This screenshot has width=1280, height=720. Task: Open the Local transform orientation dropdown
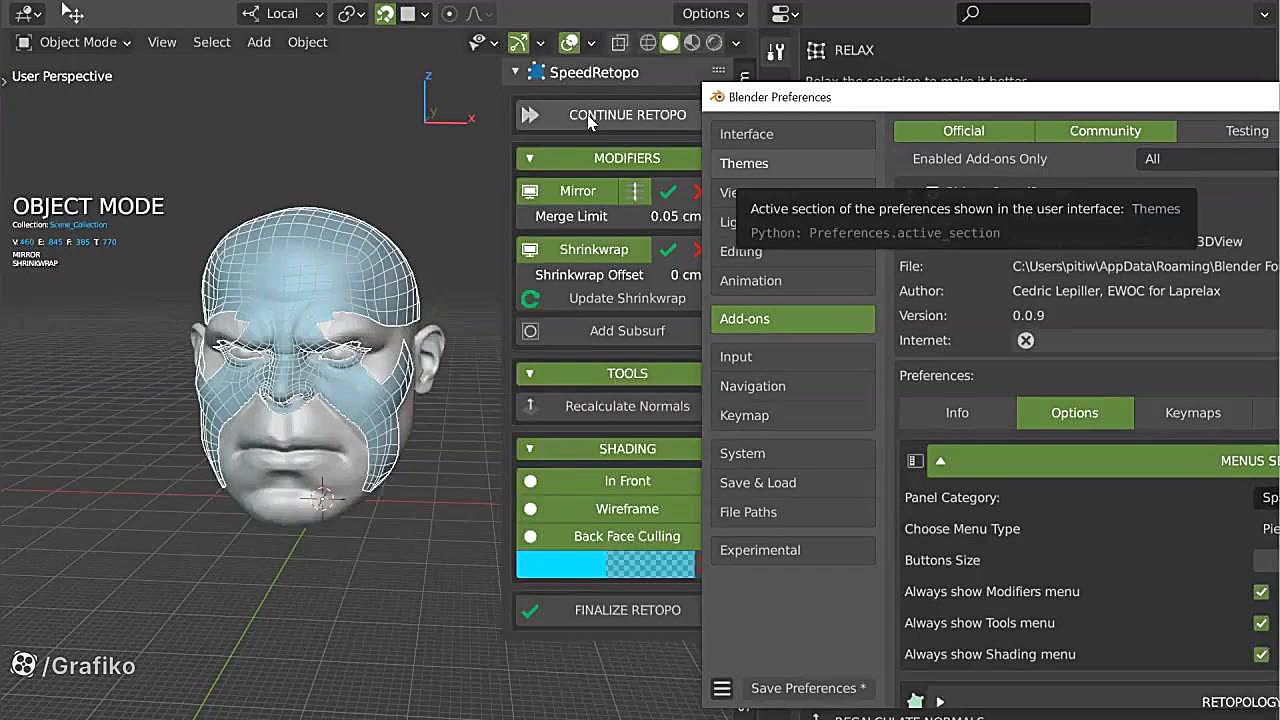pos(283,13)
